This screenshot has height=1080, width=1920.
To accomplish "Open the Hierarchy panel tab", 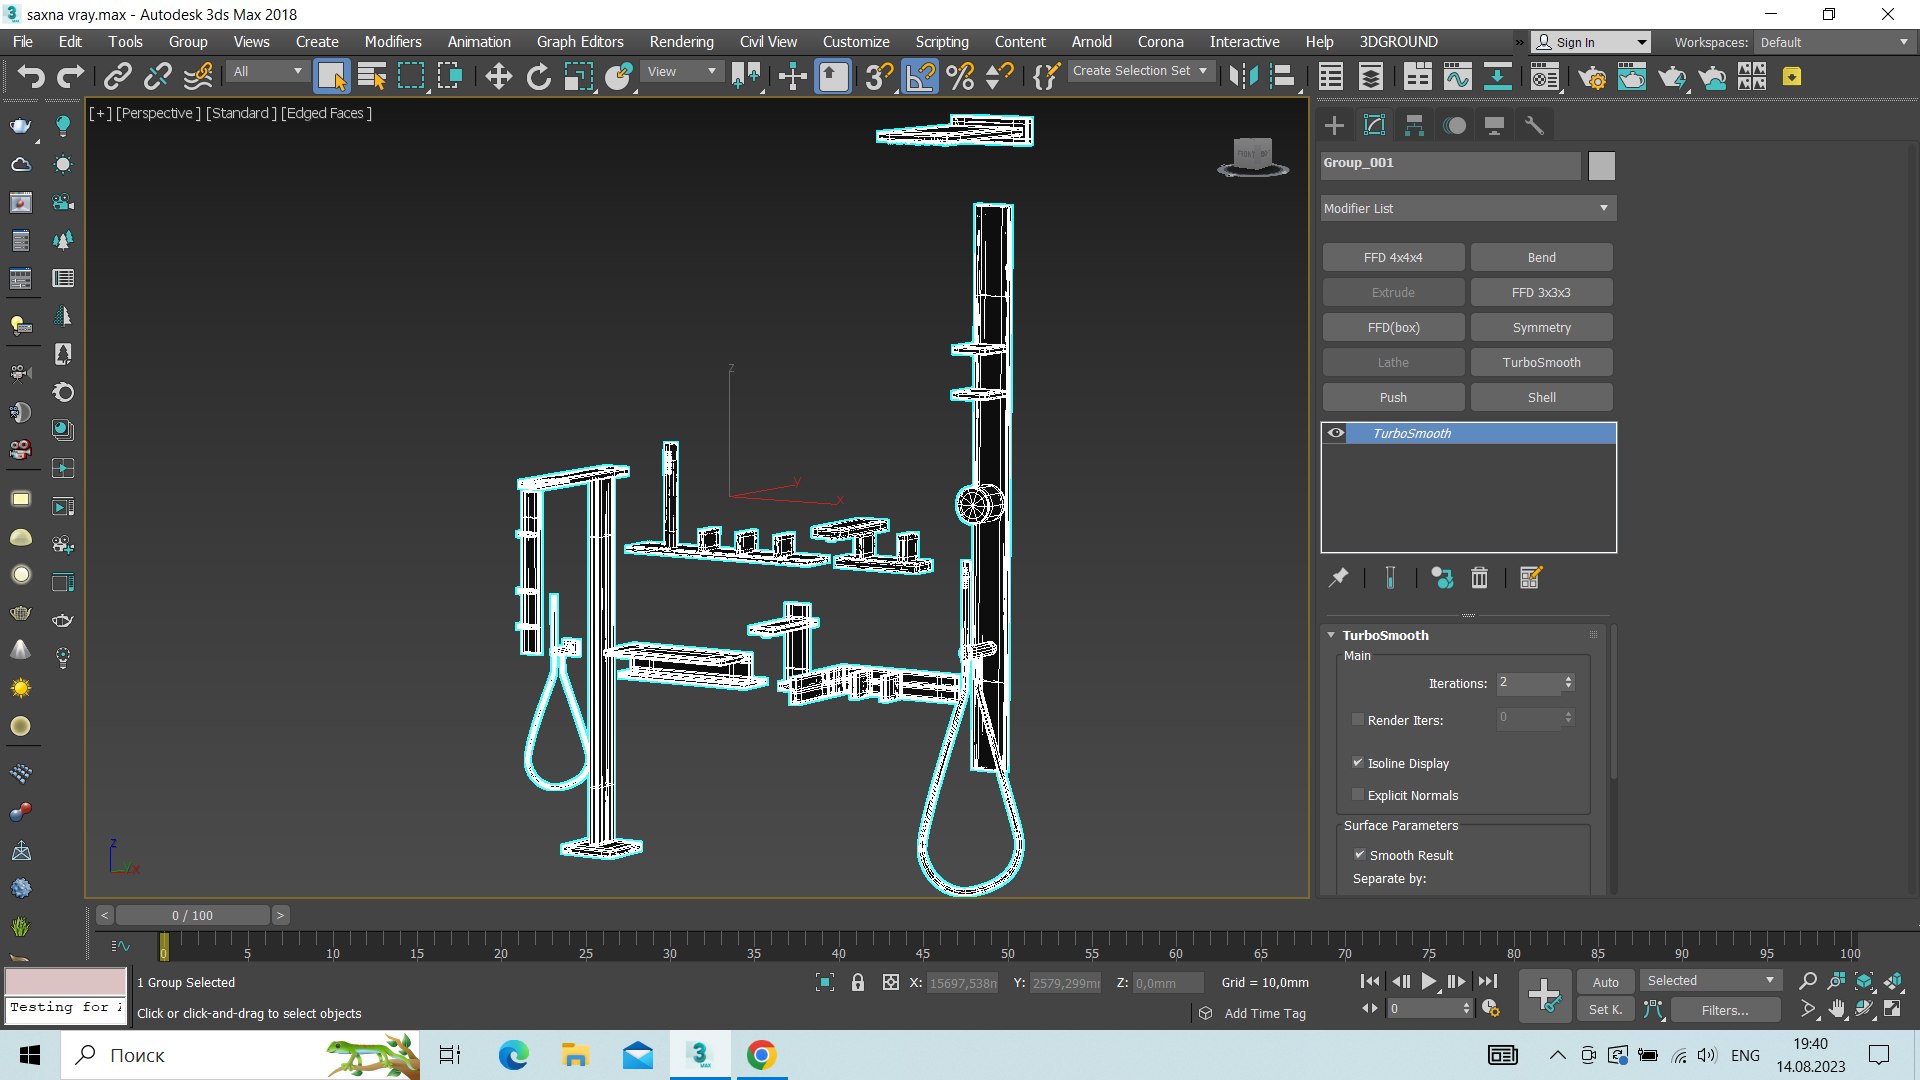I will point(1414,125).
